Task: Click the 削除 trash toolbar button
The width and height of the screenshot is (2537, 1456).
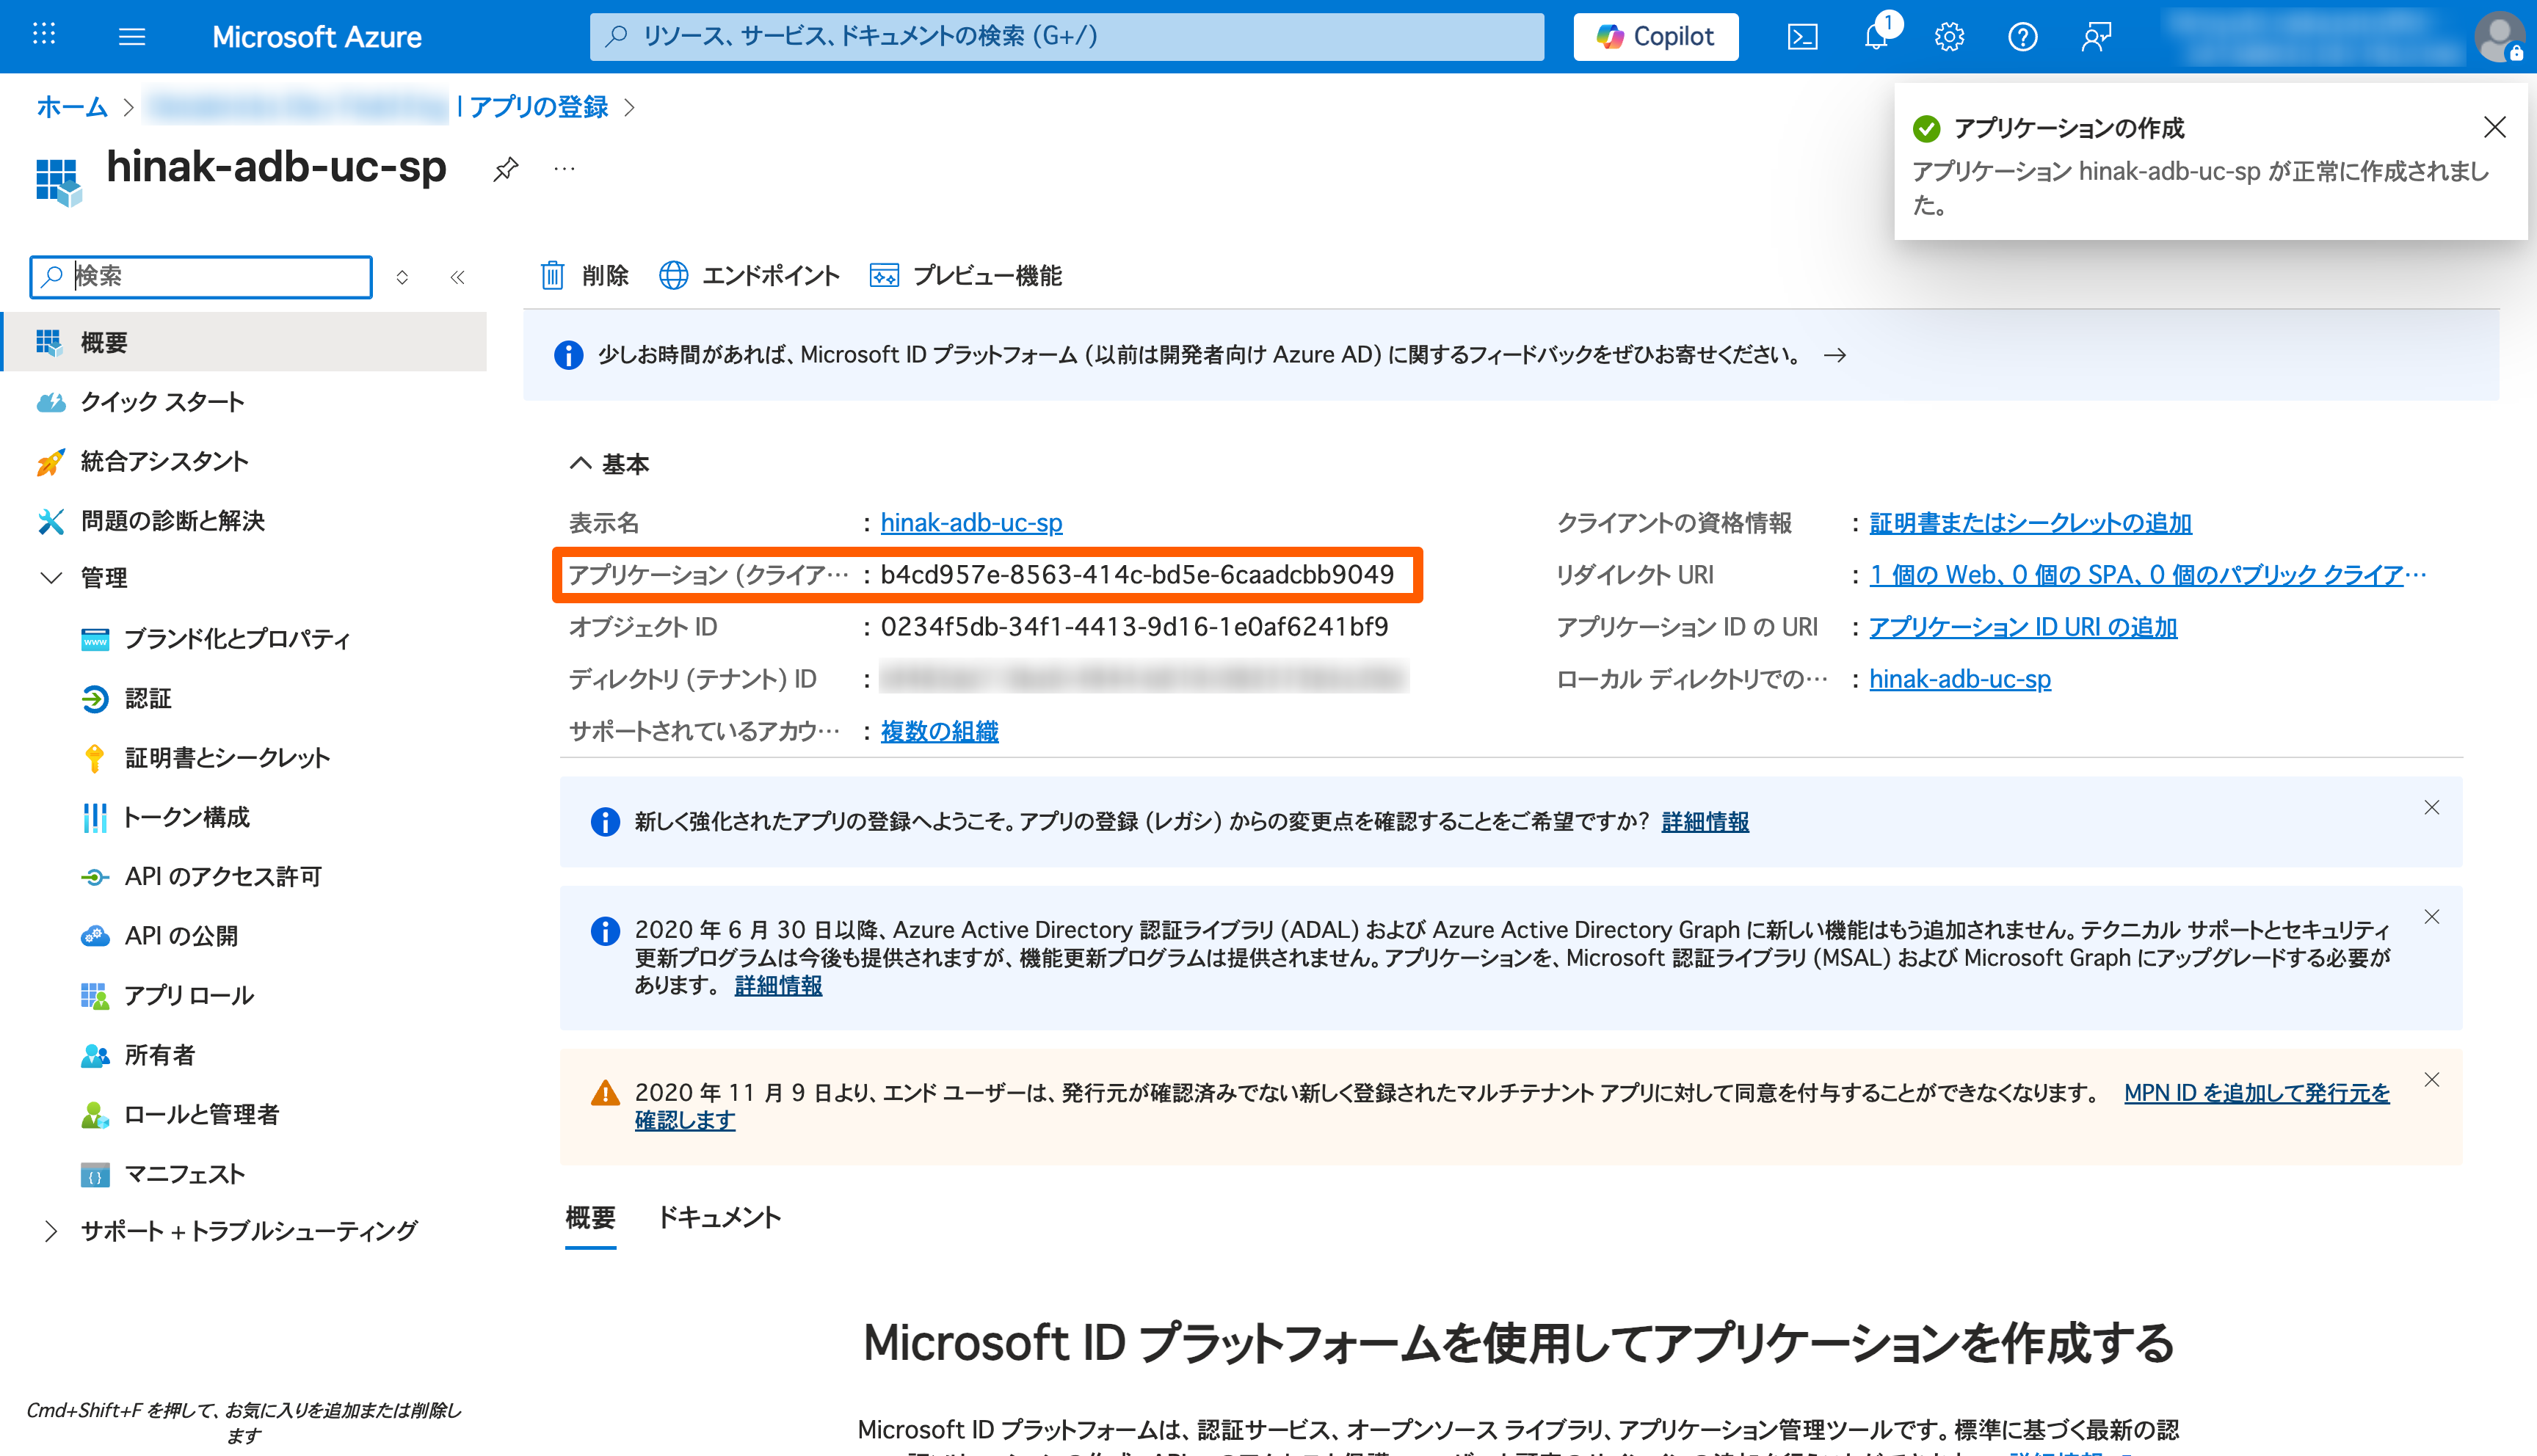Action: [x=585, y=275]
